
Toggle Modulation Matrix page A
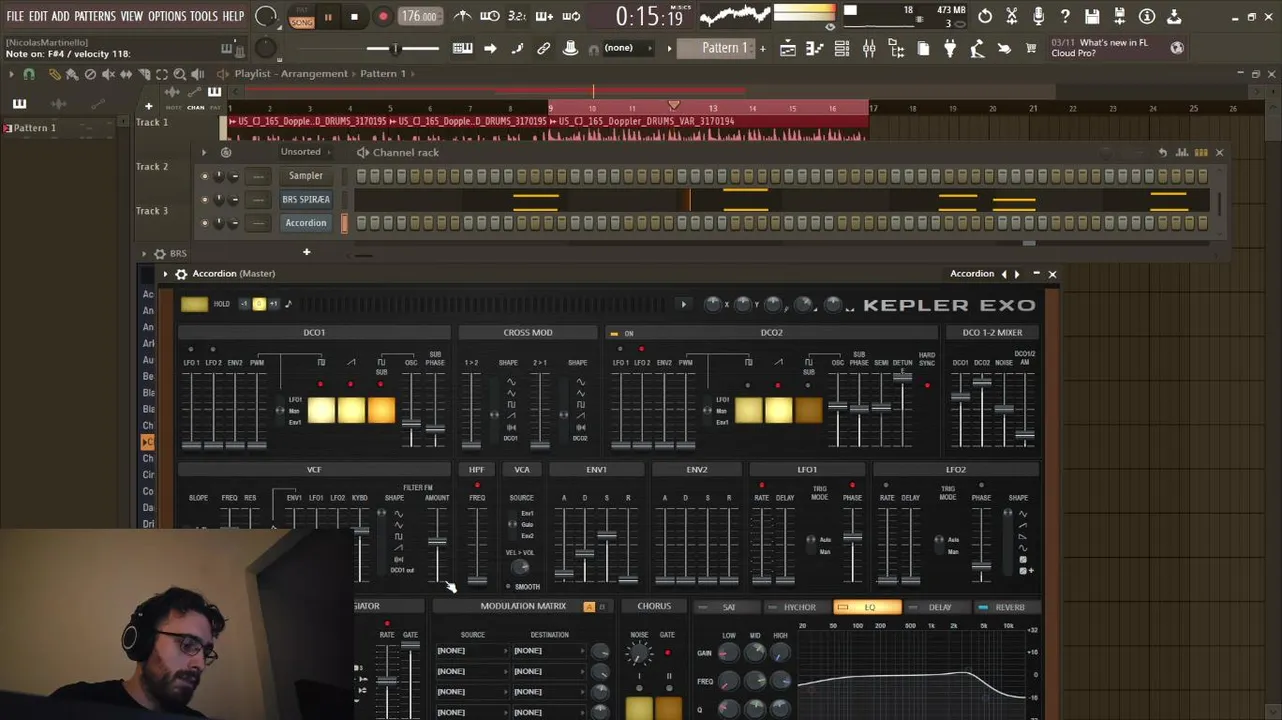pyautogui.click(x=589, y=607)
